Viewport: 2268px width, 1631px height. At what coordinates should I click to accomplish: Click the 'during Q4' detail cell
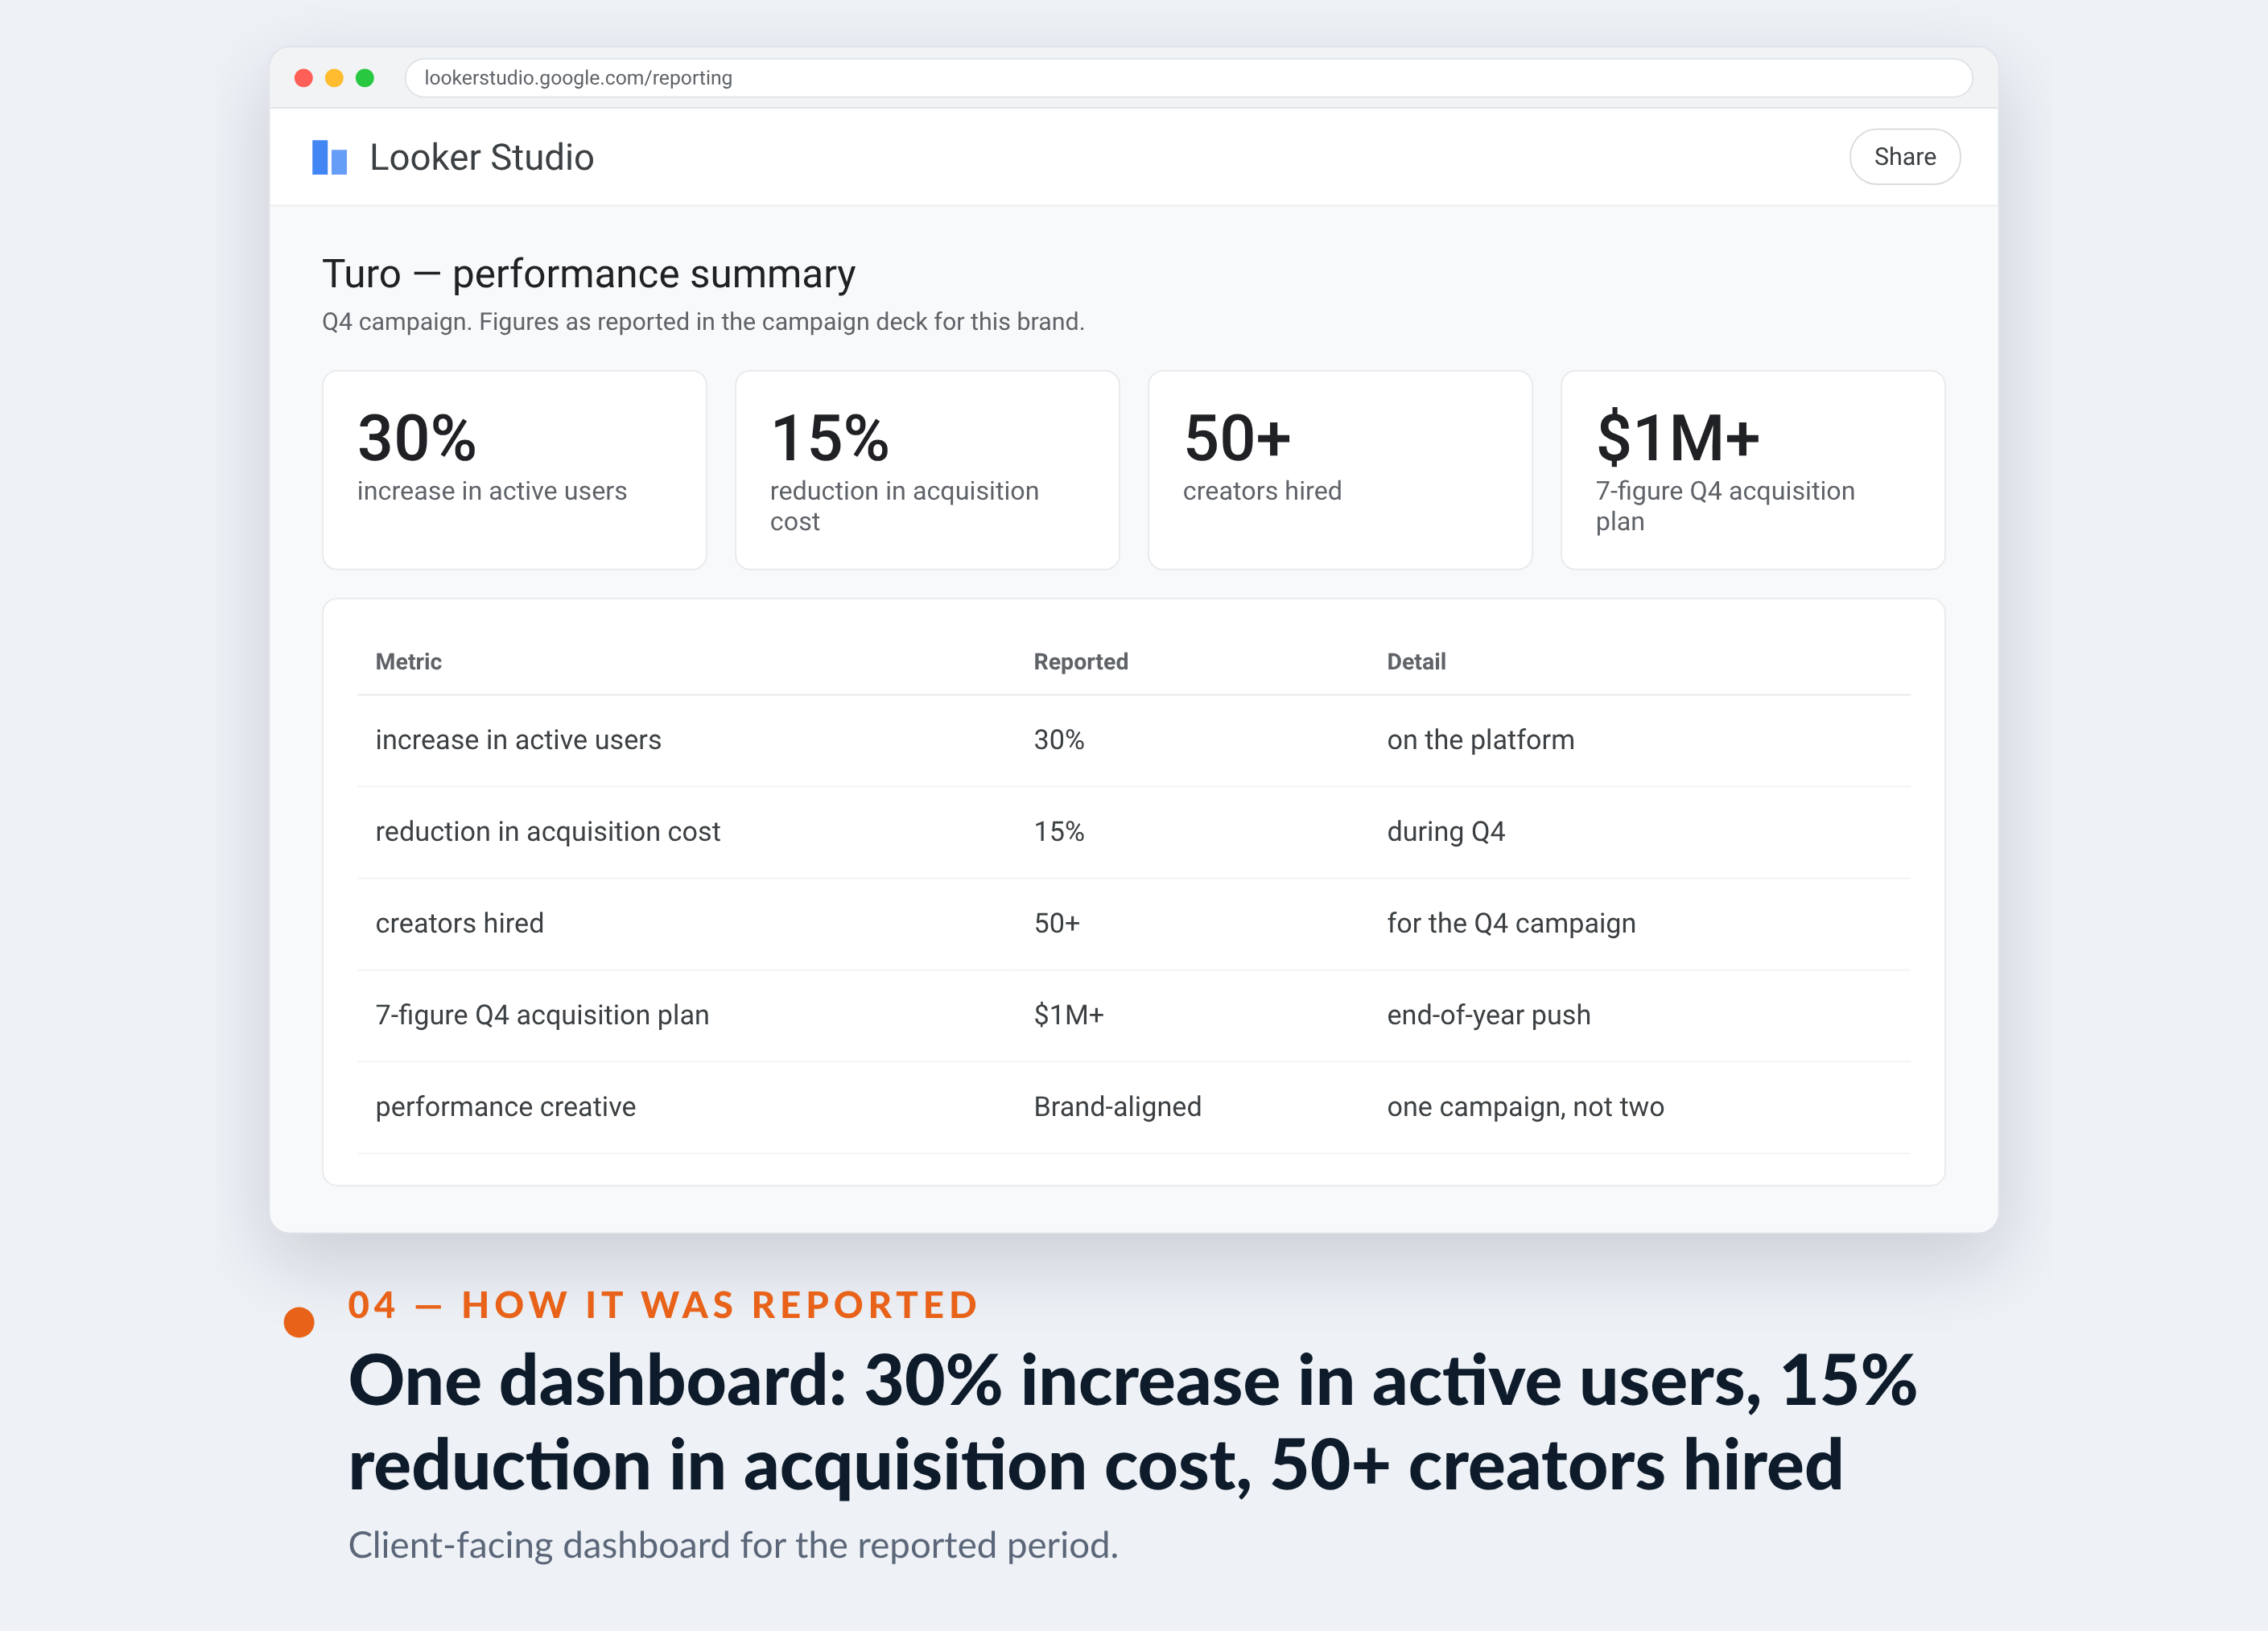pos(1445,832)
